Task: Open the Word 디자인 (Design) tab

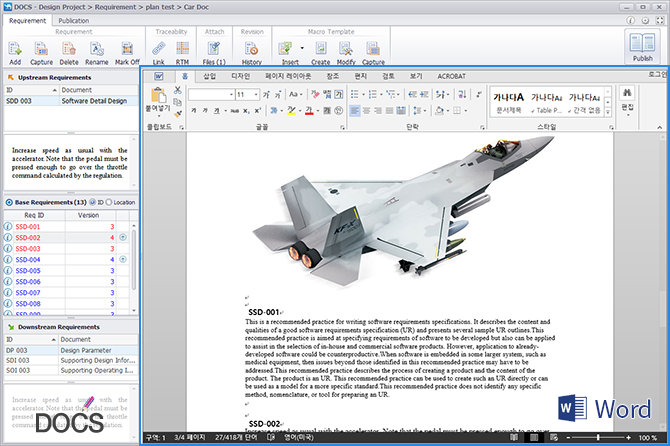Action: [x=240, y=76]
